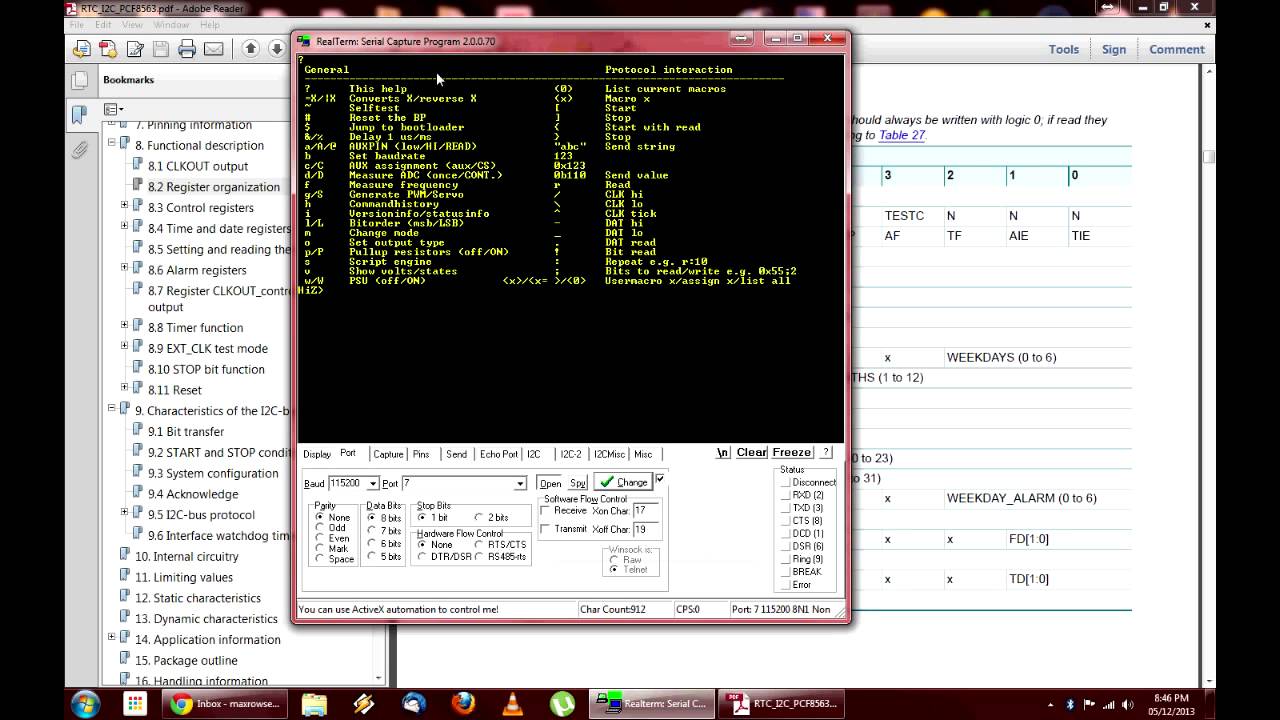This screenshot has height=720, width=1280.
Task: Switch to the Send tab in RealTerm
Action: 456,454
